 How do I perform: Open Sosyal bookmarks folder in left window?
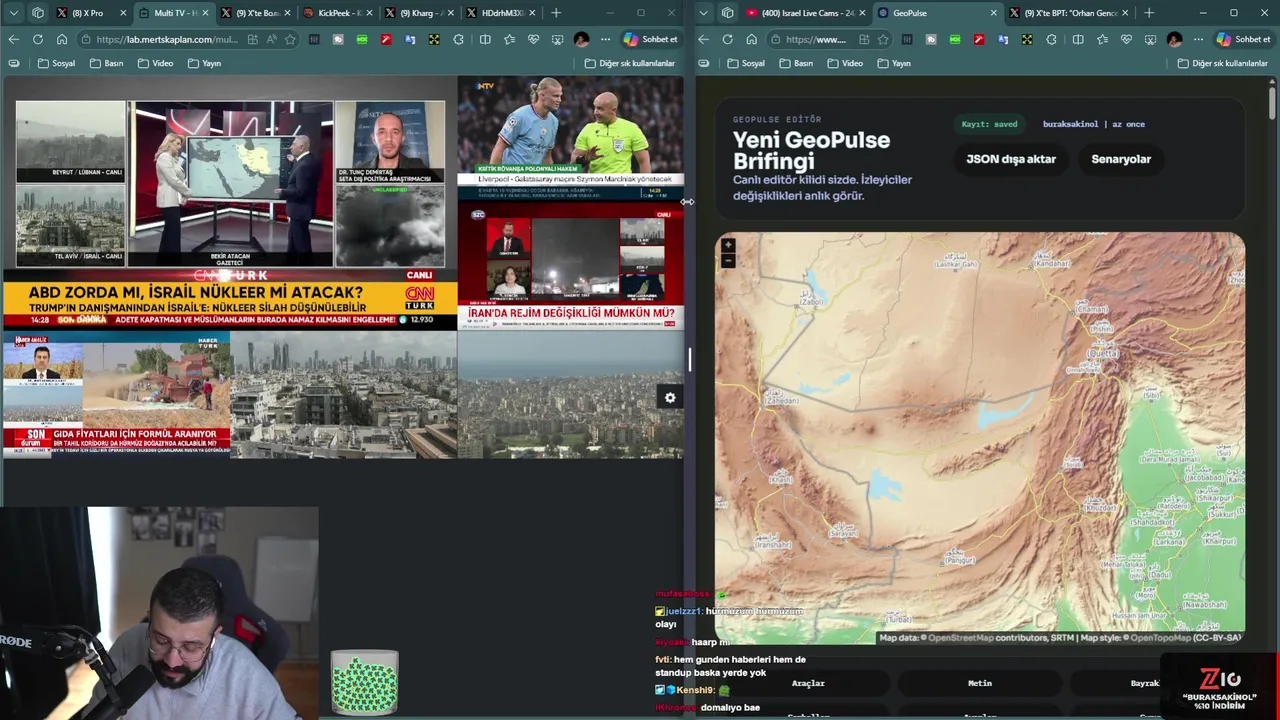56,63
